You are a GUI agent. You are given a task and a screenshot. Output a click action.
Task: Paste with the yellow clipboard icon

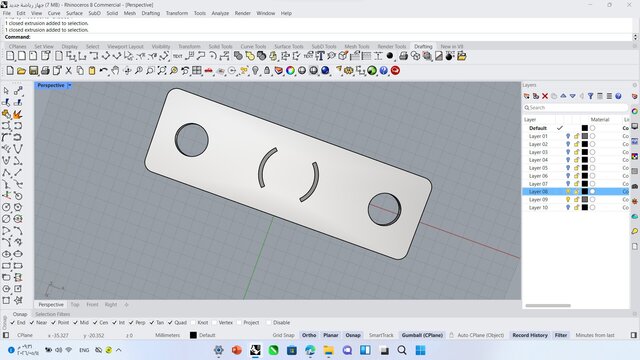pos(92,71)
